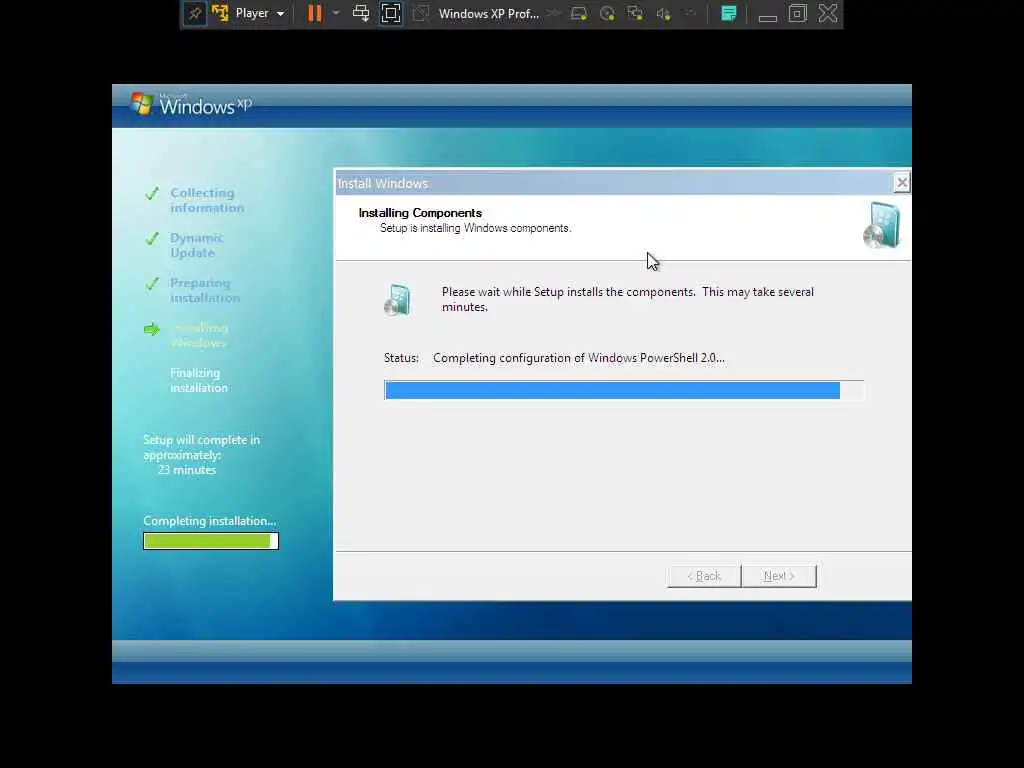The width and height of the screenshot is (1024, 768).
Task: Minimize the VMware Player window
Action: click(x=767, y=17)
